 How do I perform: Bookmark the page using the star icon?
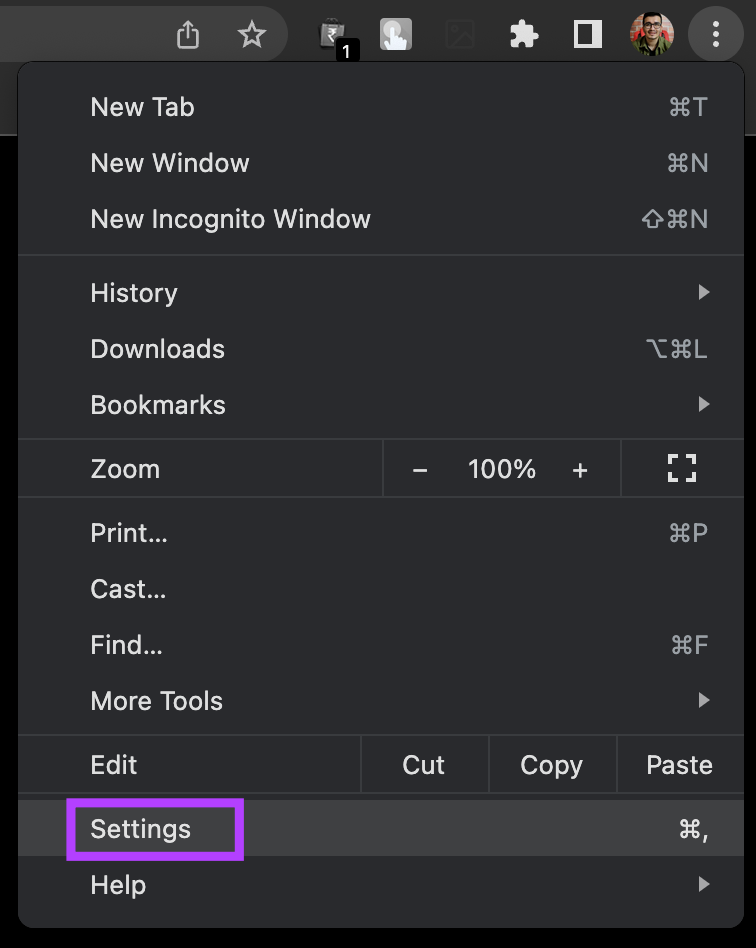(x=251, y=33)
